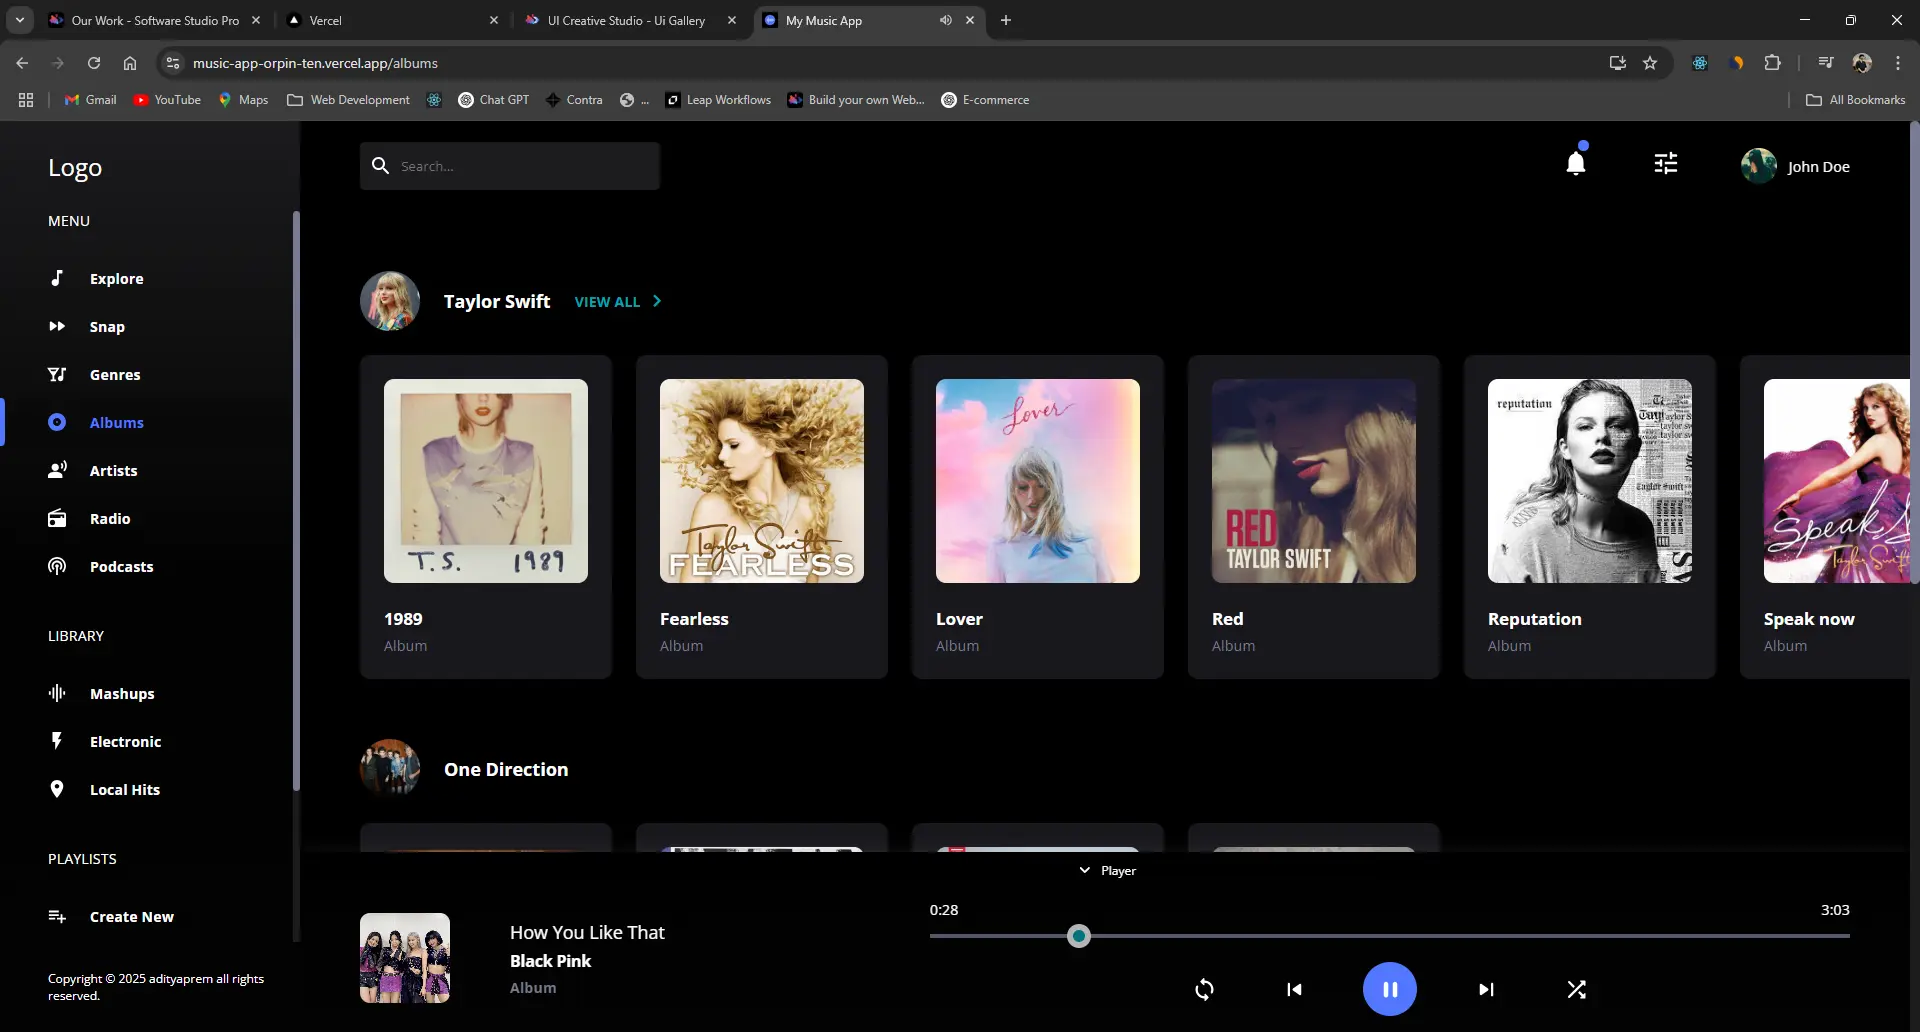Bookmark this page with the star icon

pyautogui.click(x=1650, y=63)
